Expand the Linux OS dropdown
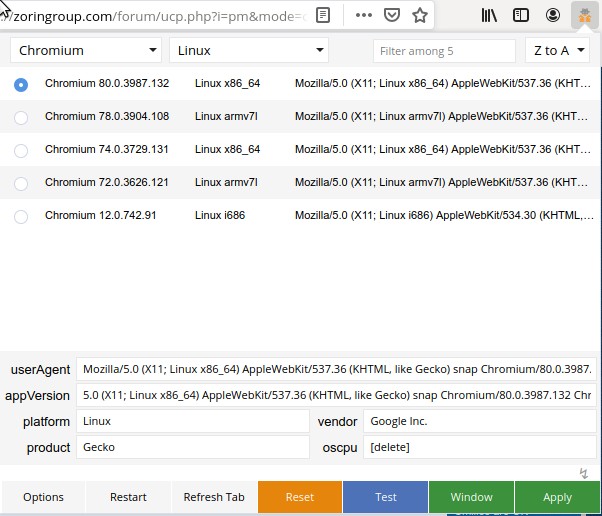 click(248, 51)
